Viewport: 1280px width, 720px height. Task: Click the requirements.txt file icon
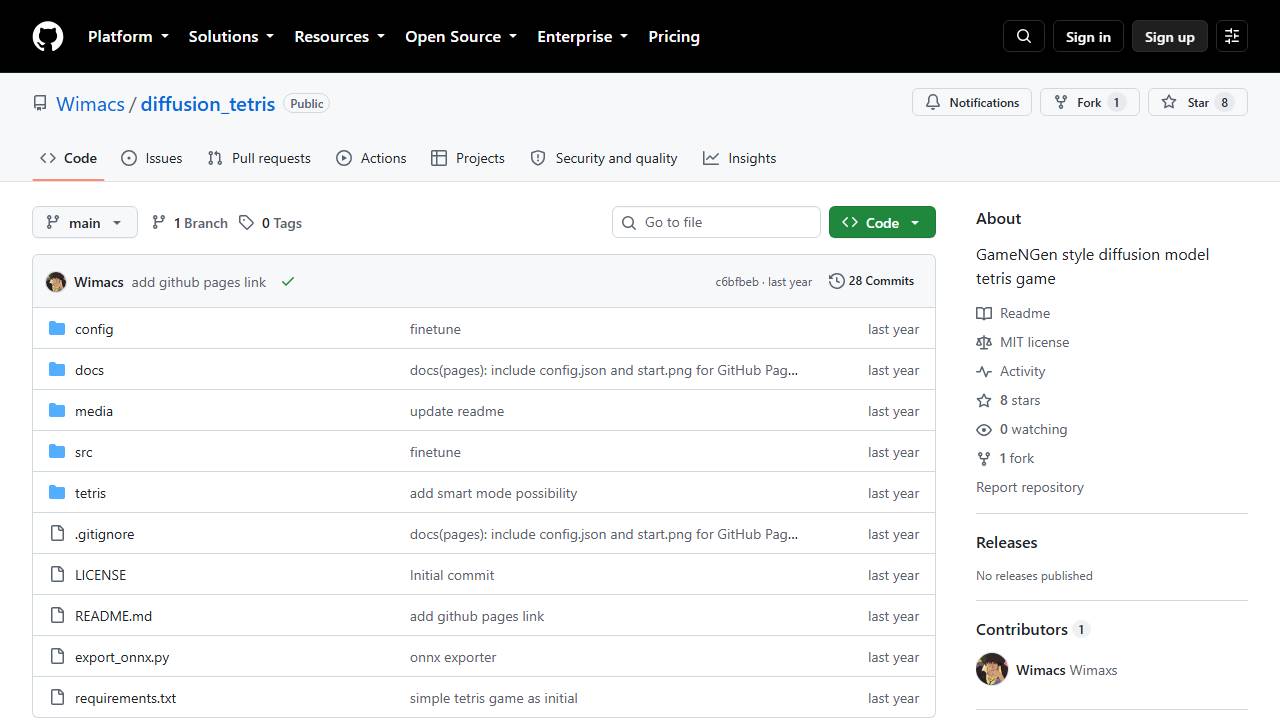click(57, 698)
